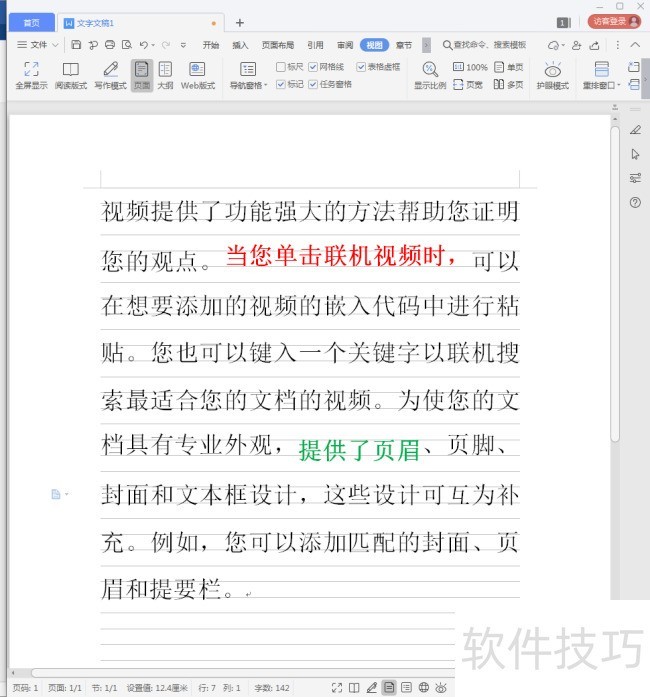
Task: Click the 查找命令 search commands field
Action: pyautogui.click(x=485, y=45)
